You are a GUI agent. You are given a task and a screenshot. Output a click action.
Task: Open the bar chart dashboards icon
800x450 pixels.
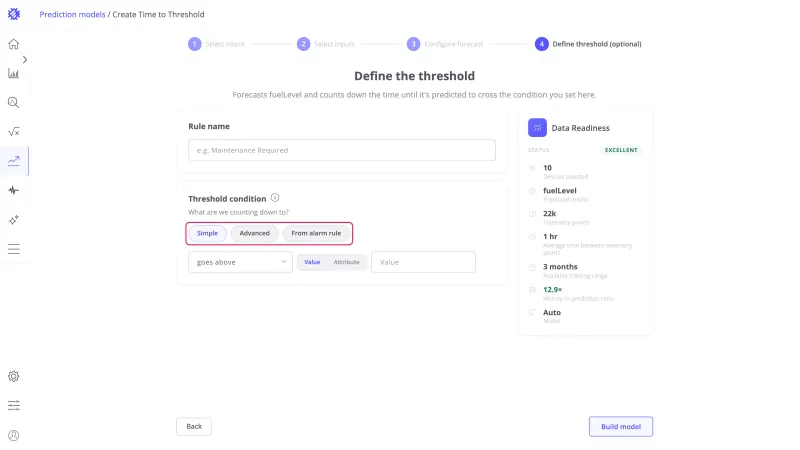(14, 73)
